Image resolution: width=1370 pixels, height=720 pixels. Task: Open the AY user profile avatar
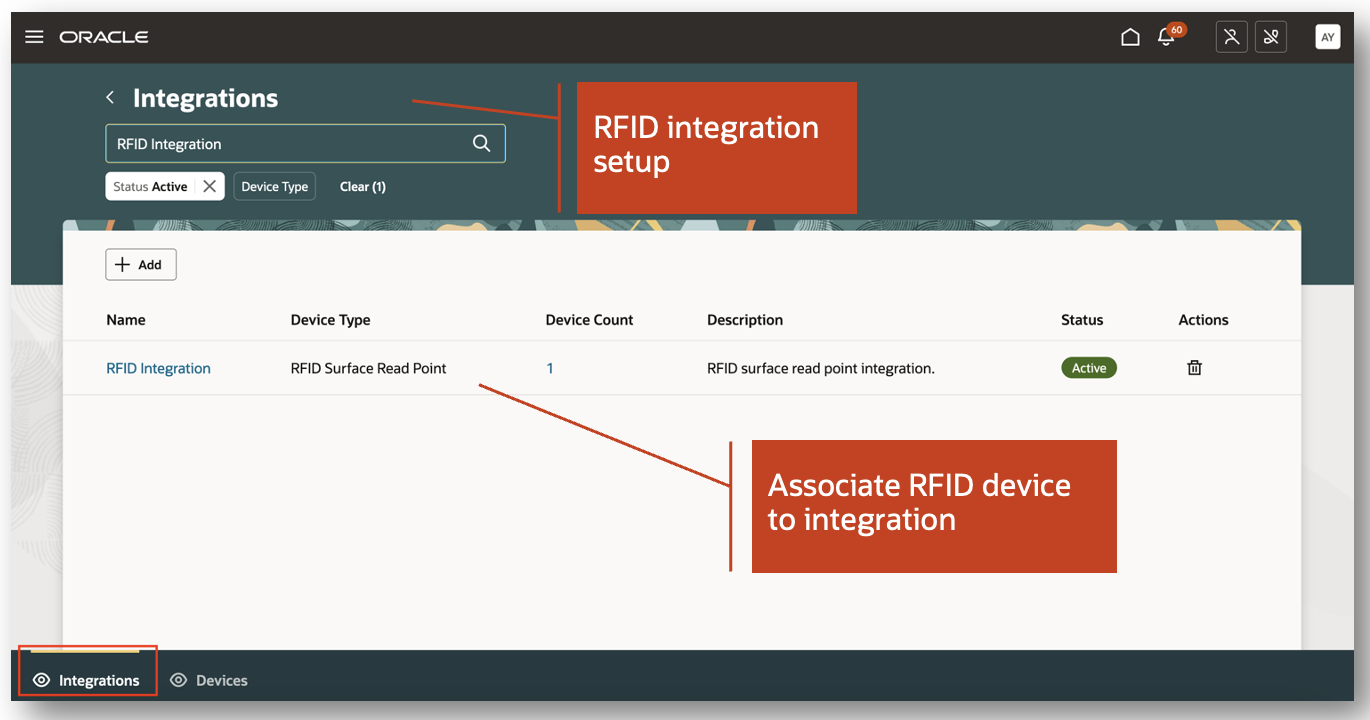[x=1328, y=37]
